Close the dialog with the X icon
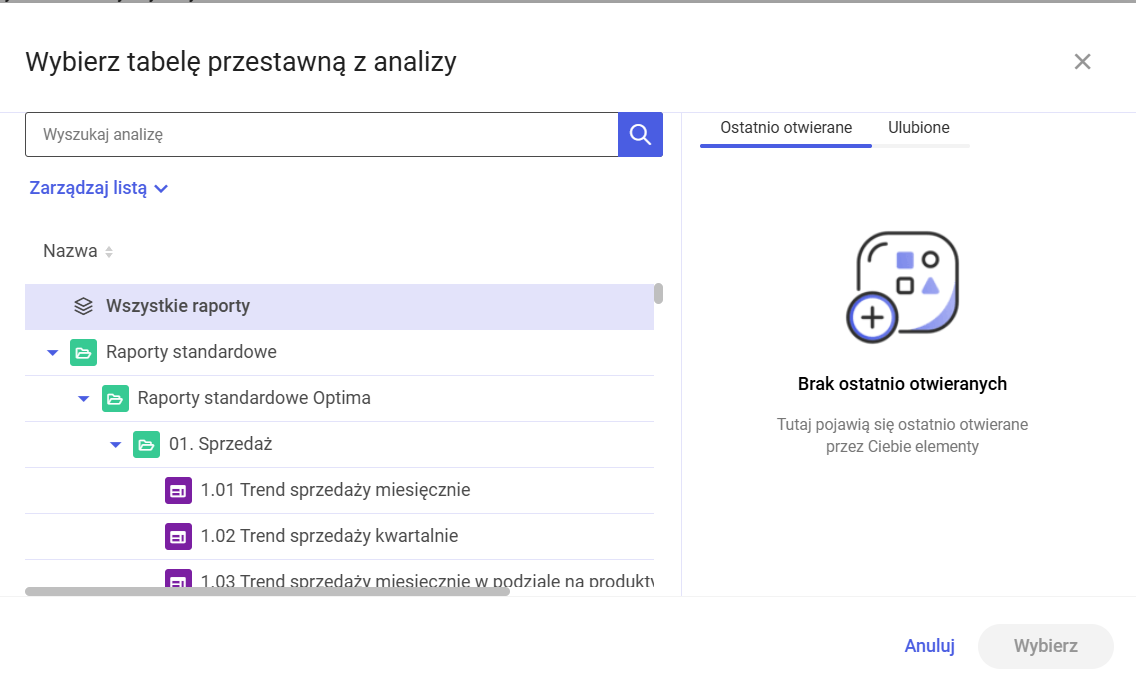Screen dimensions: 1136x691 1082,62
